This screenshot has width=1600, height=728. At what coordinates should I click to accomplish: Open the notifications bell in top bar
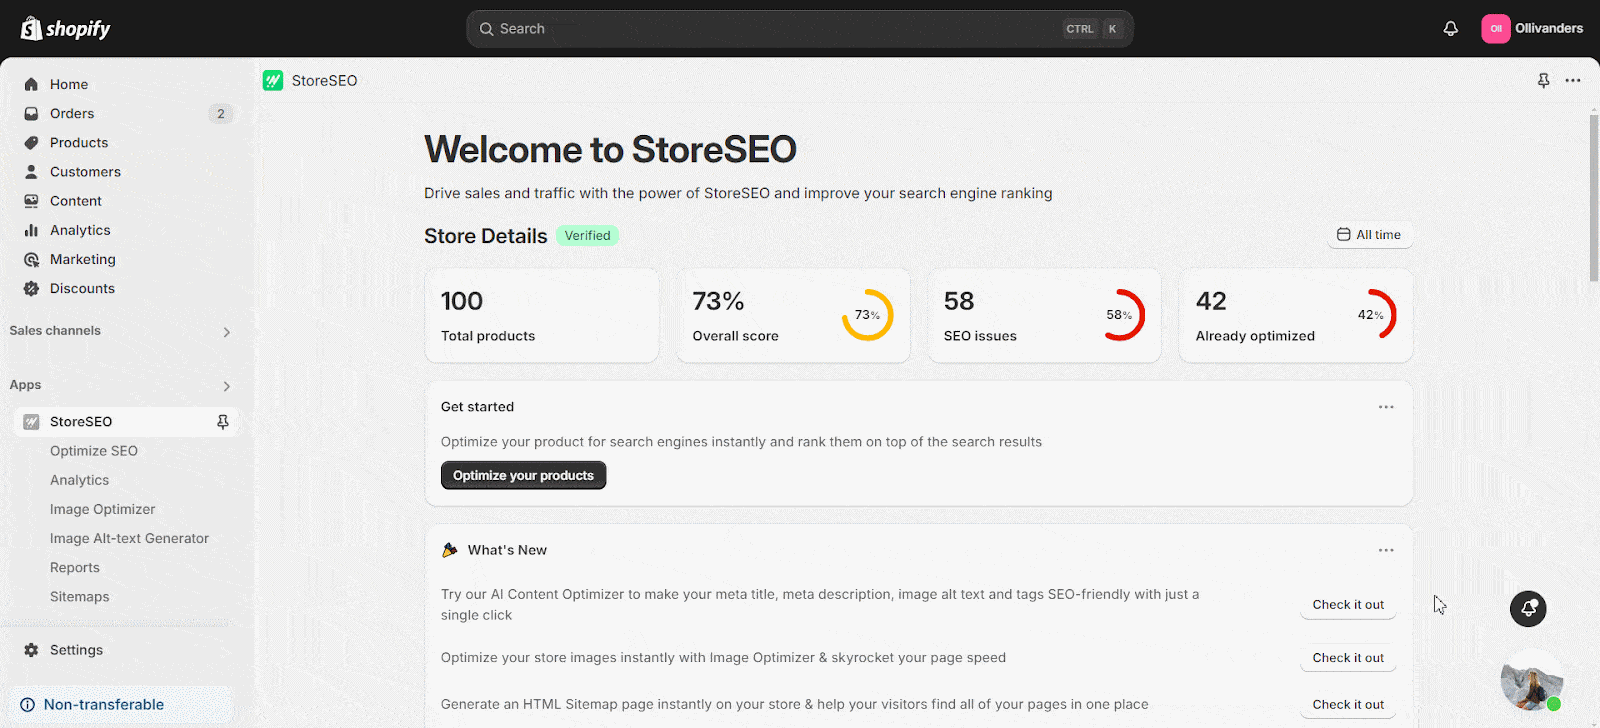pyautogui.click(x=1450, y=28)
